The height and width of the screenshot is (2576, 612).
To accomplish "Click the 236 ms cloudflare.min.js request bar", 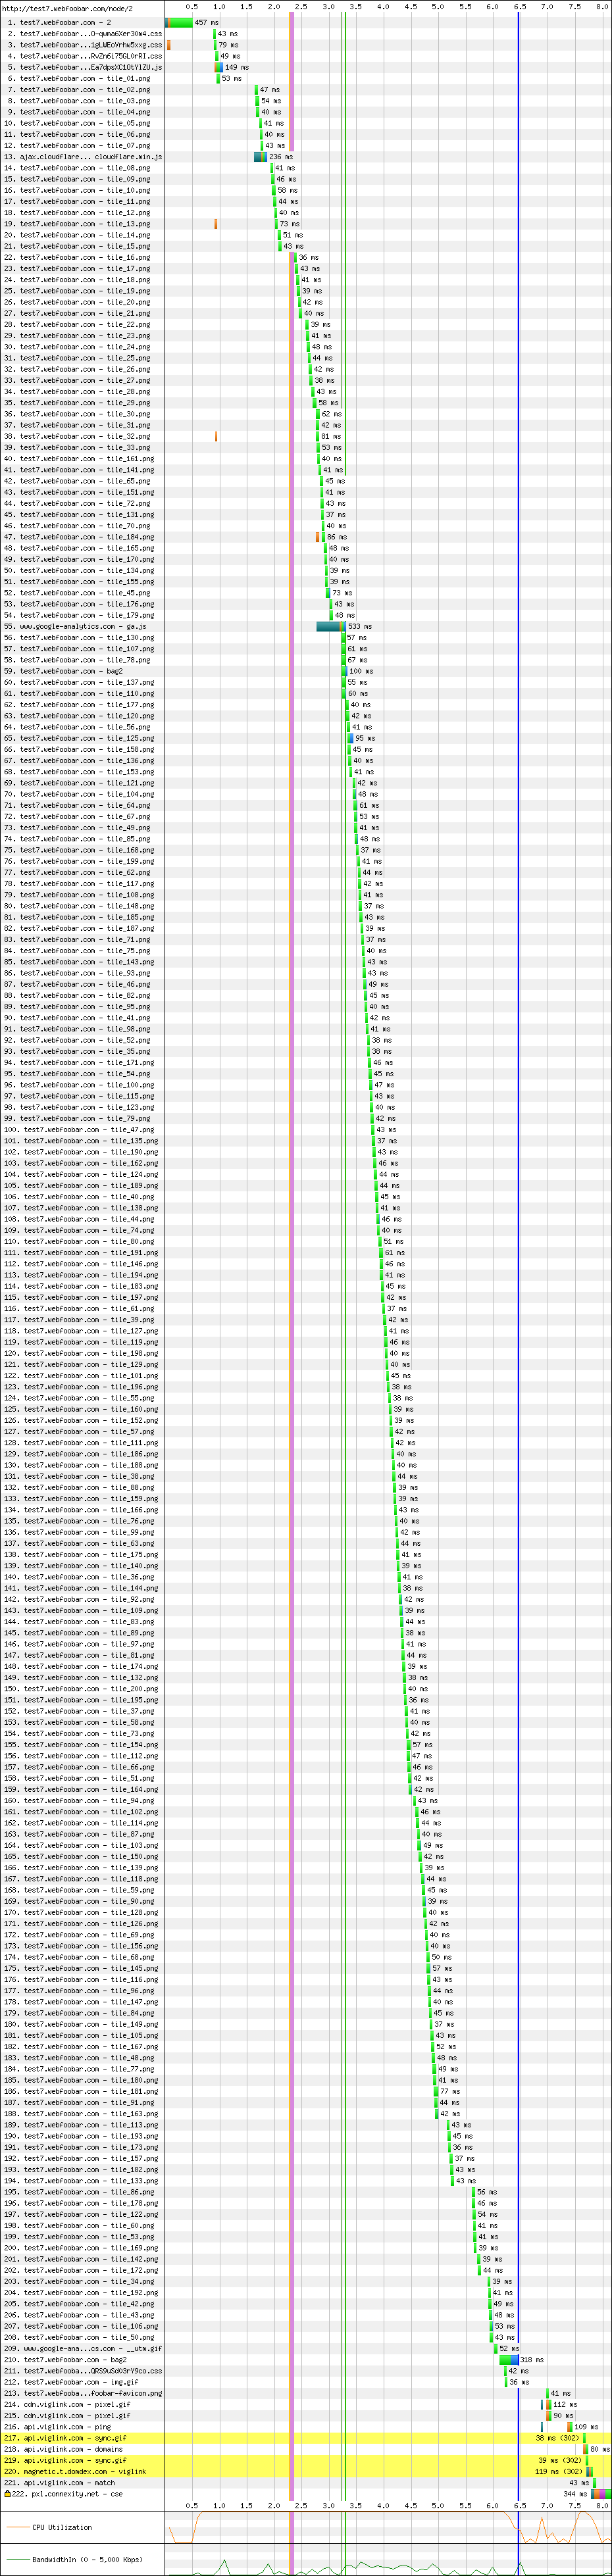I will click(260, 157).
